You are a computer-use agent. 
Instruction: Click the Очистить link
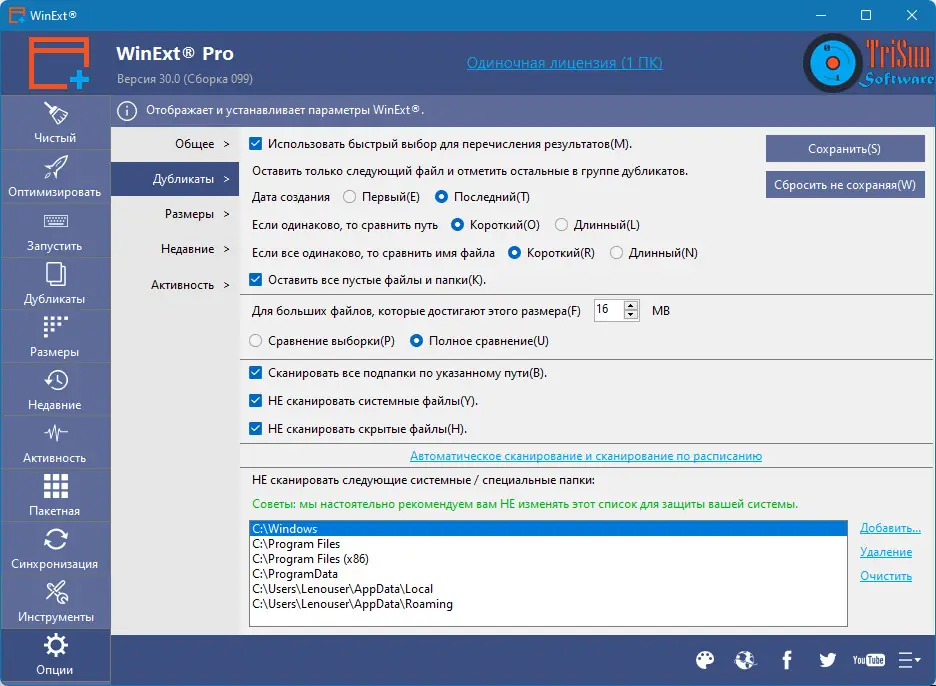[x=886, y=576]
